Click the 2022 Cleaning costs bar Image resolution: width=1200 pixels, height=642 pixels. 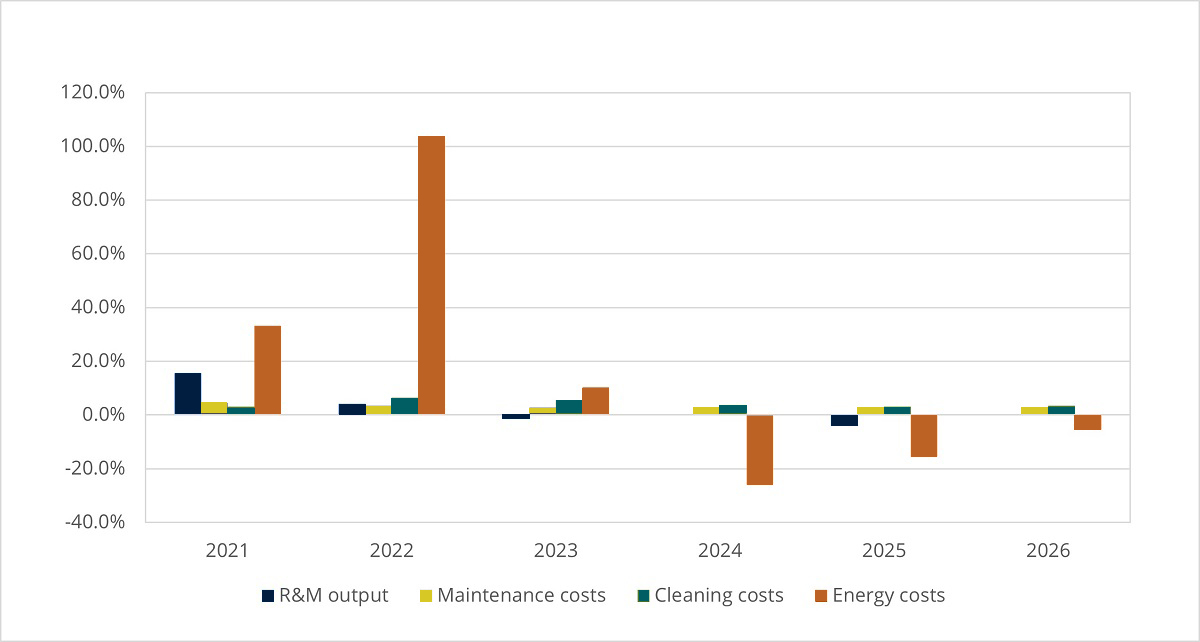tap(404, 406)
